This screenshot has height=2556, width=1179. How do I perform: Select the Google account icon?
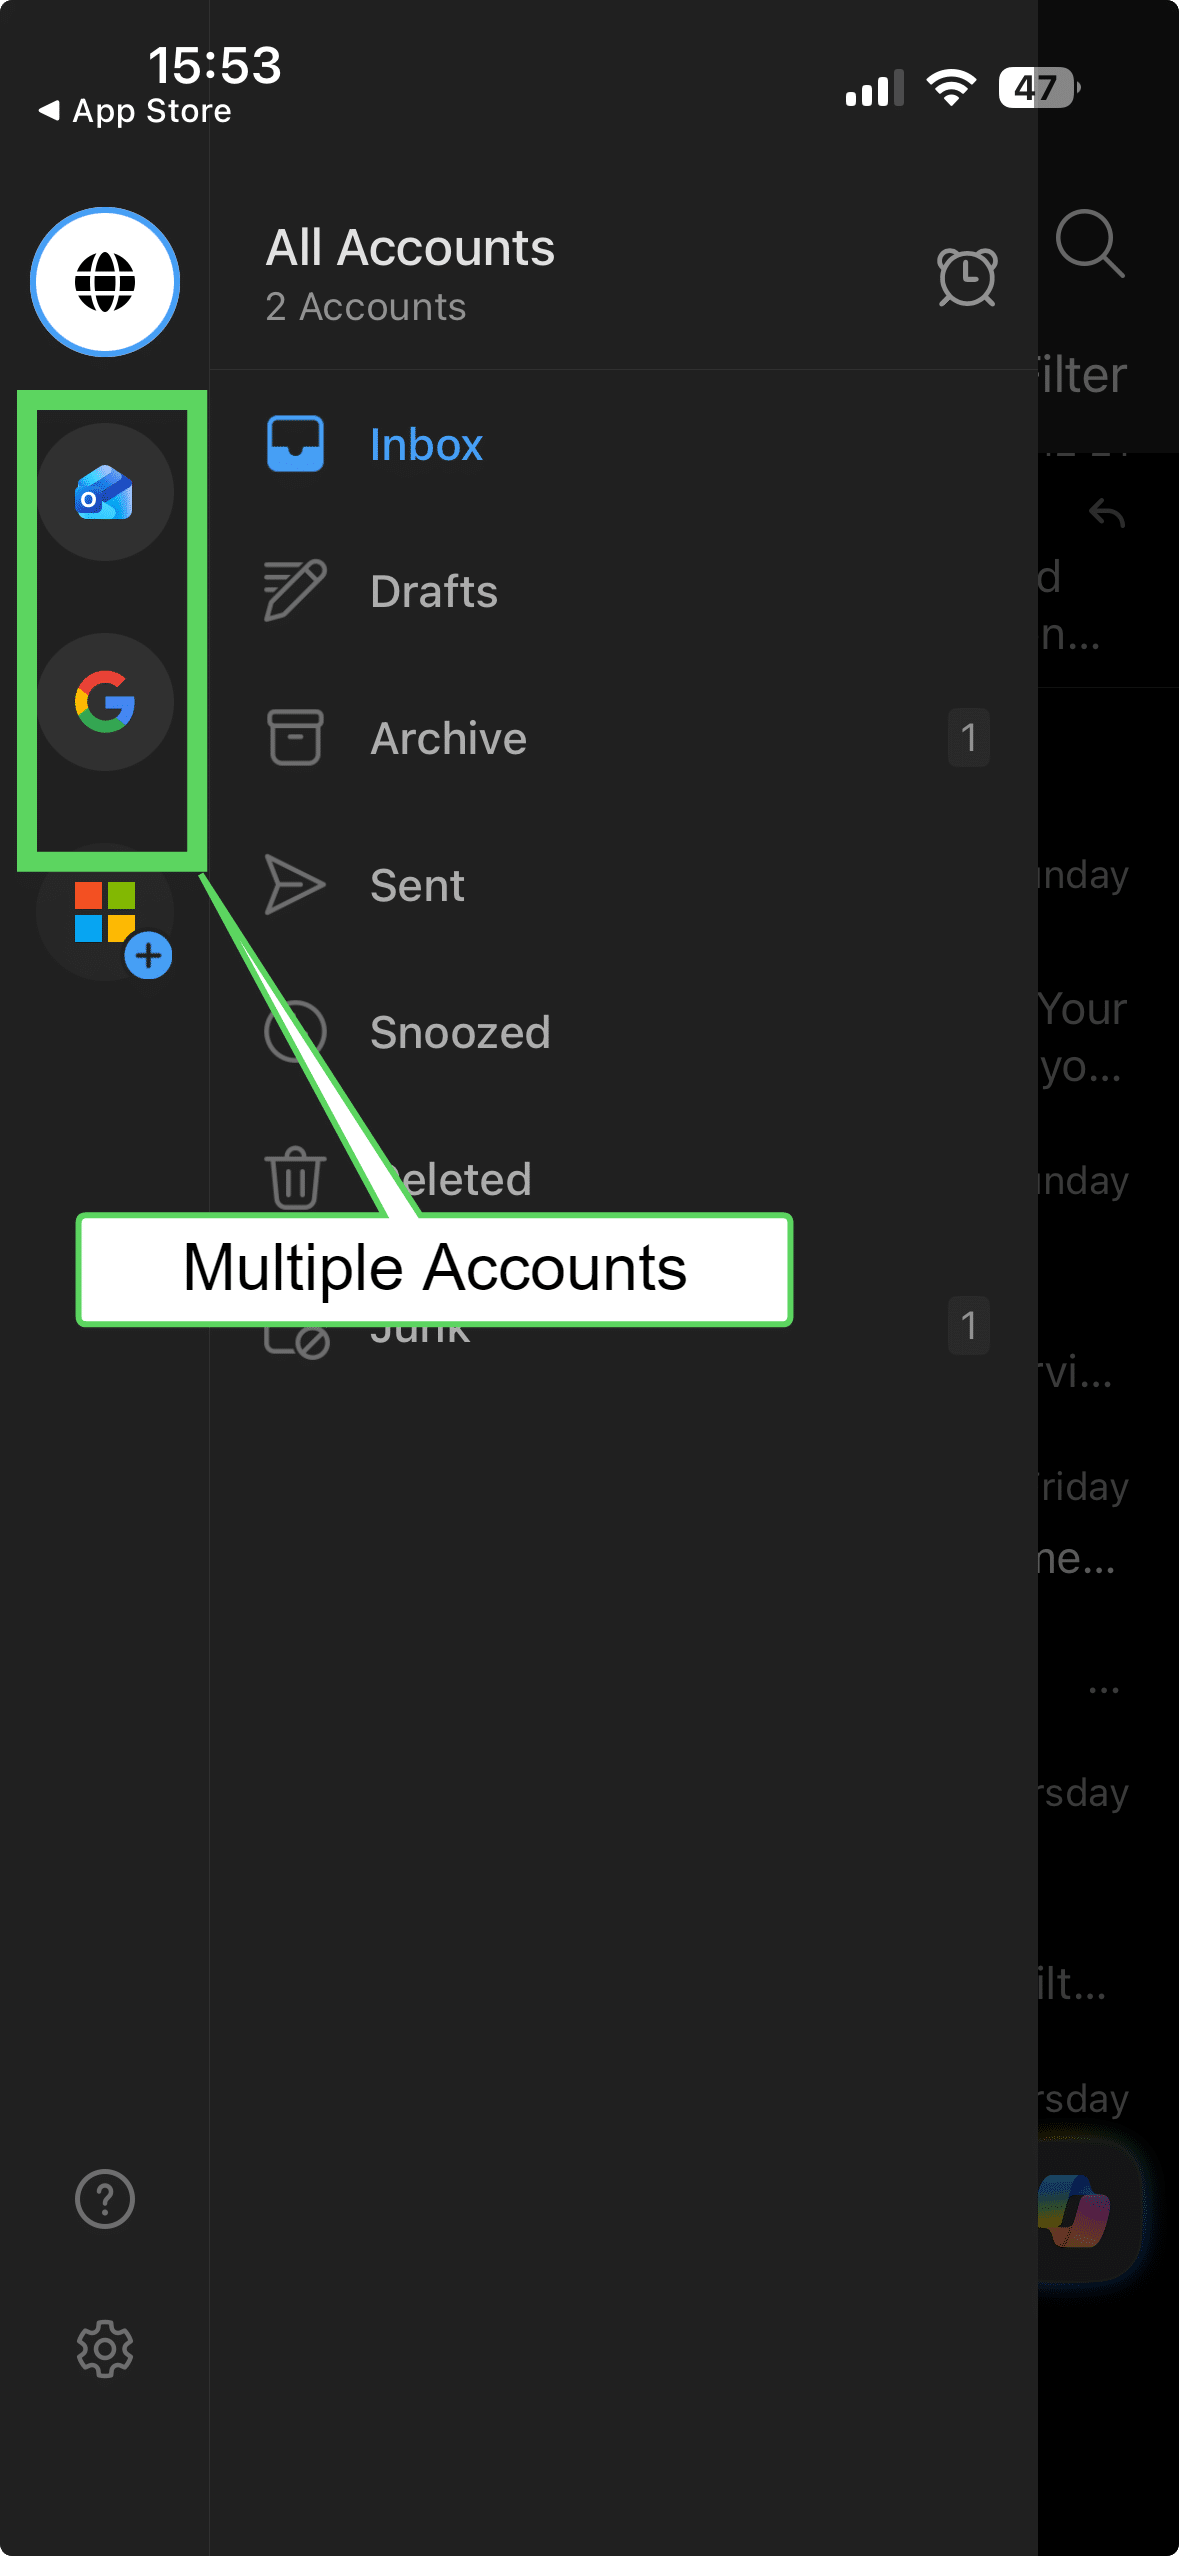click(x=105, y=702)
